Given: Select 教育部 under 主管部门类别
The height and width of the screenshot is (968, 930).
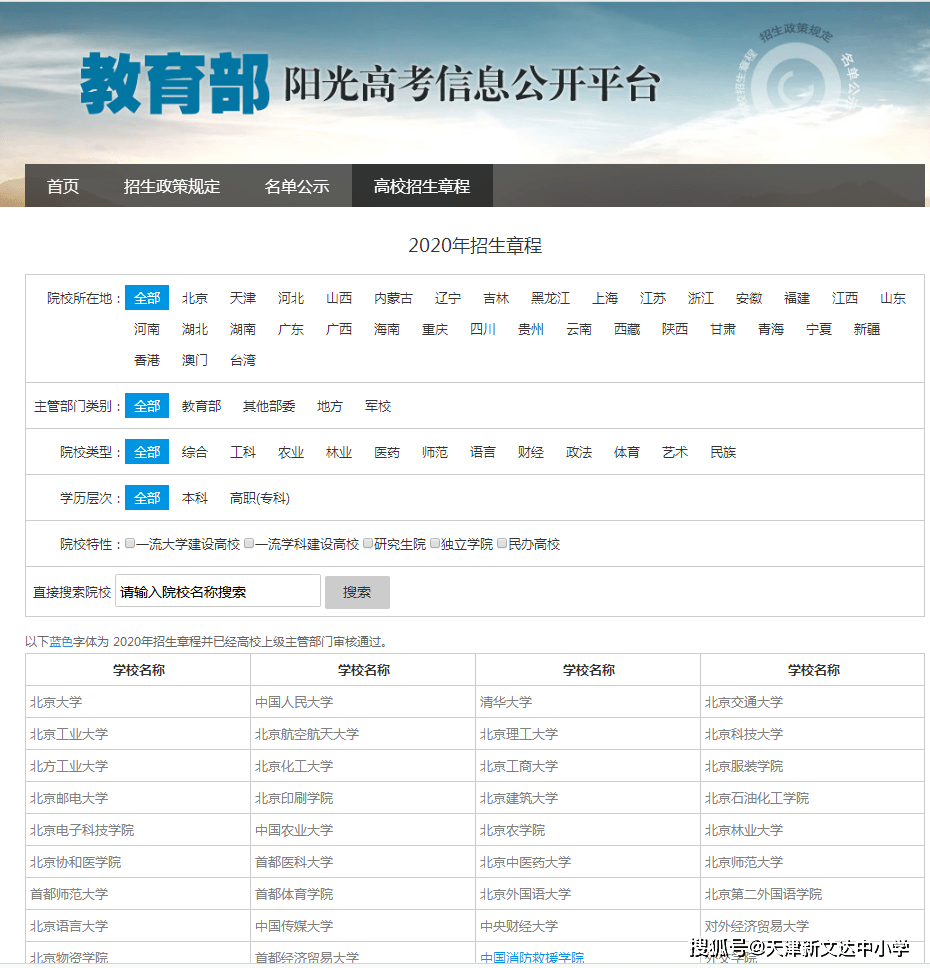Looking at the screenshot, I should pos(201,406).
